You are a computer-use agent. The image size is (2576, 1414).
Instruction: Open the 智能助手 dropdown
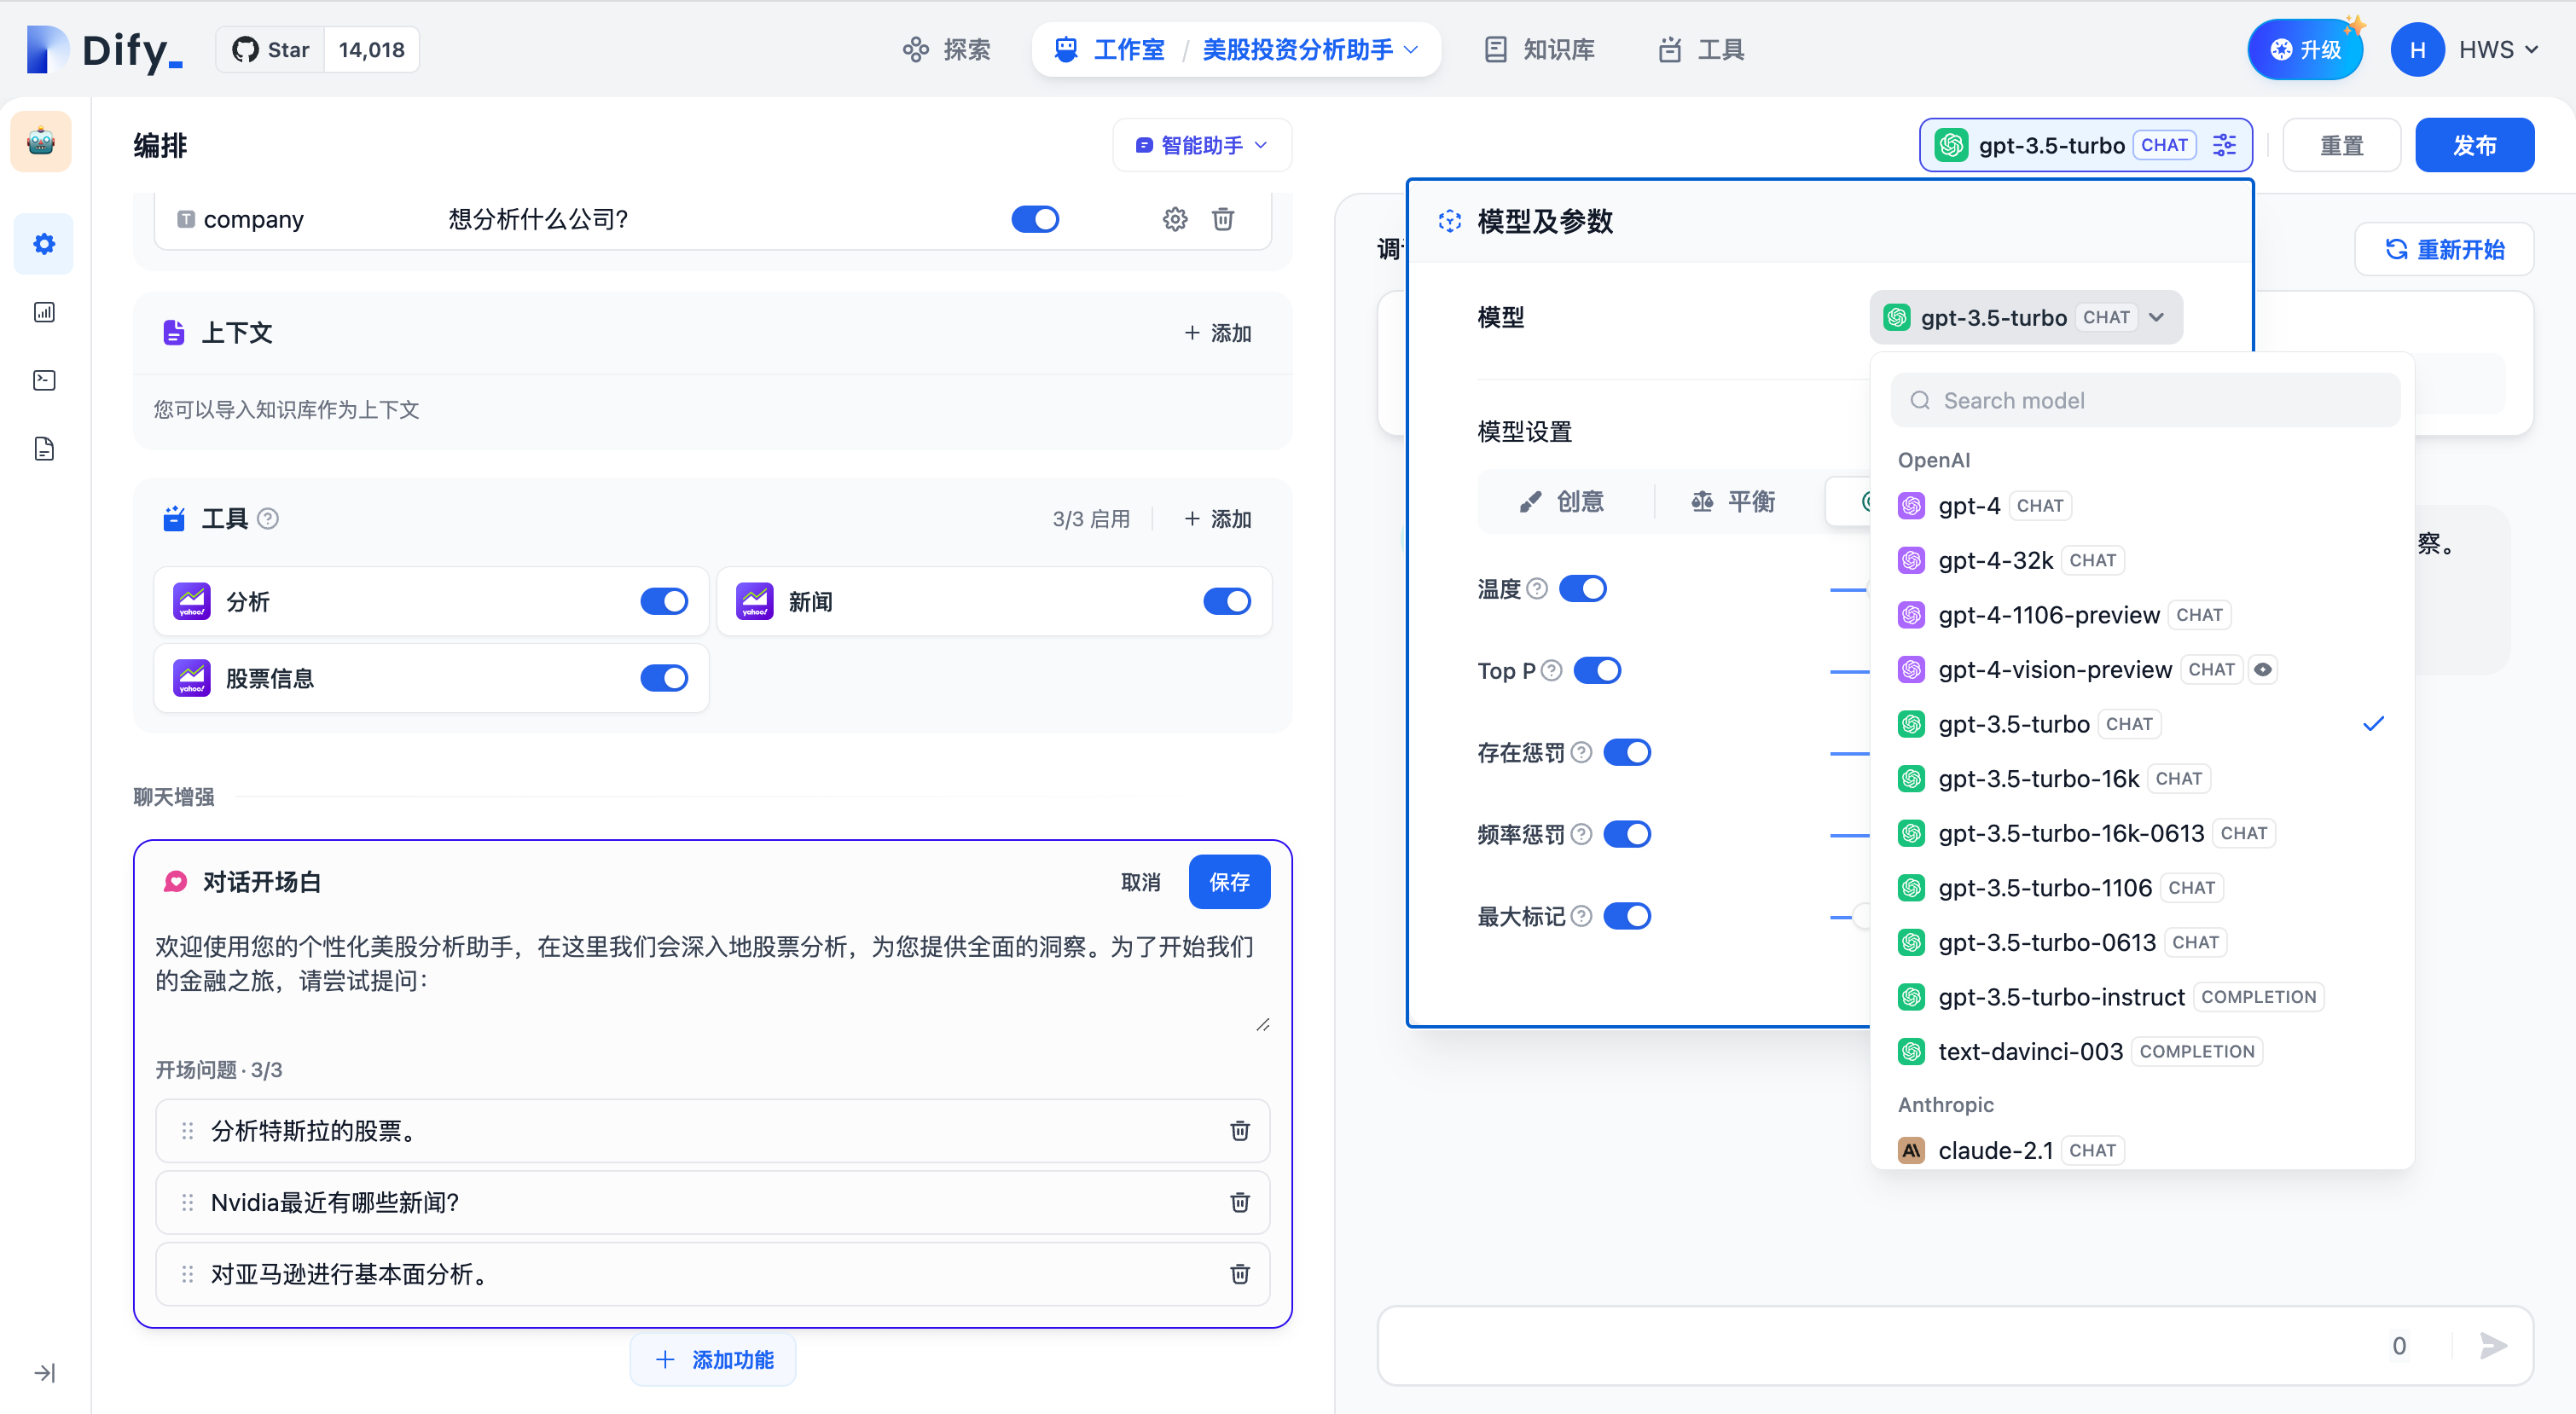1201,144
